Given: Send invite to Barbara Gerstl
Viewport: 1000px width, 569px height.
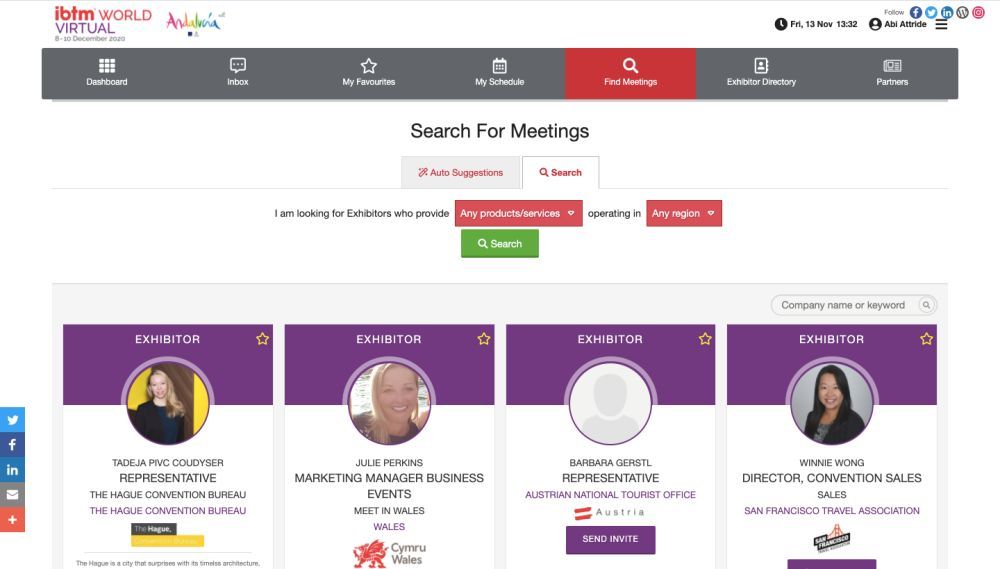Looking at the screenshot, I should (x=610, y=539).
